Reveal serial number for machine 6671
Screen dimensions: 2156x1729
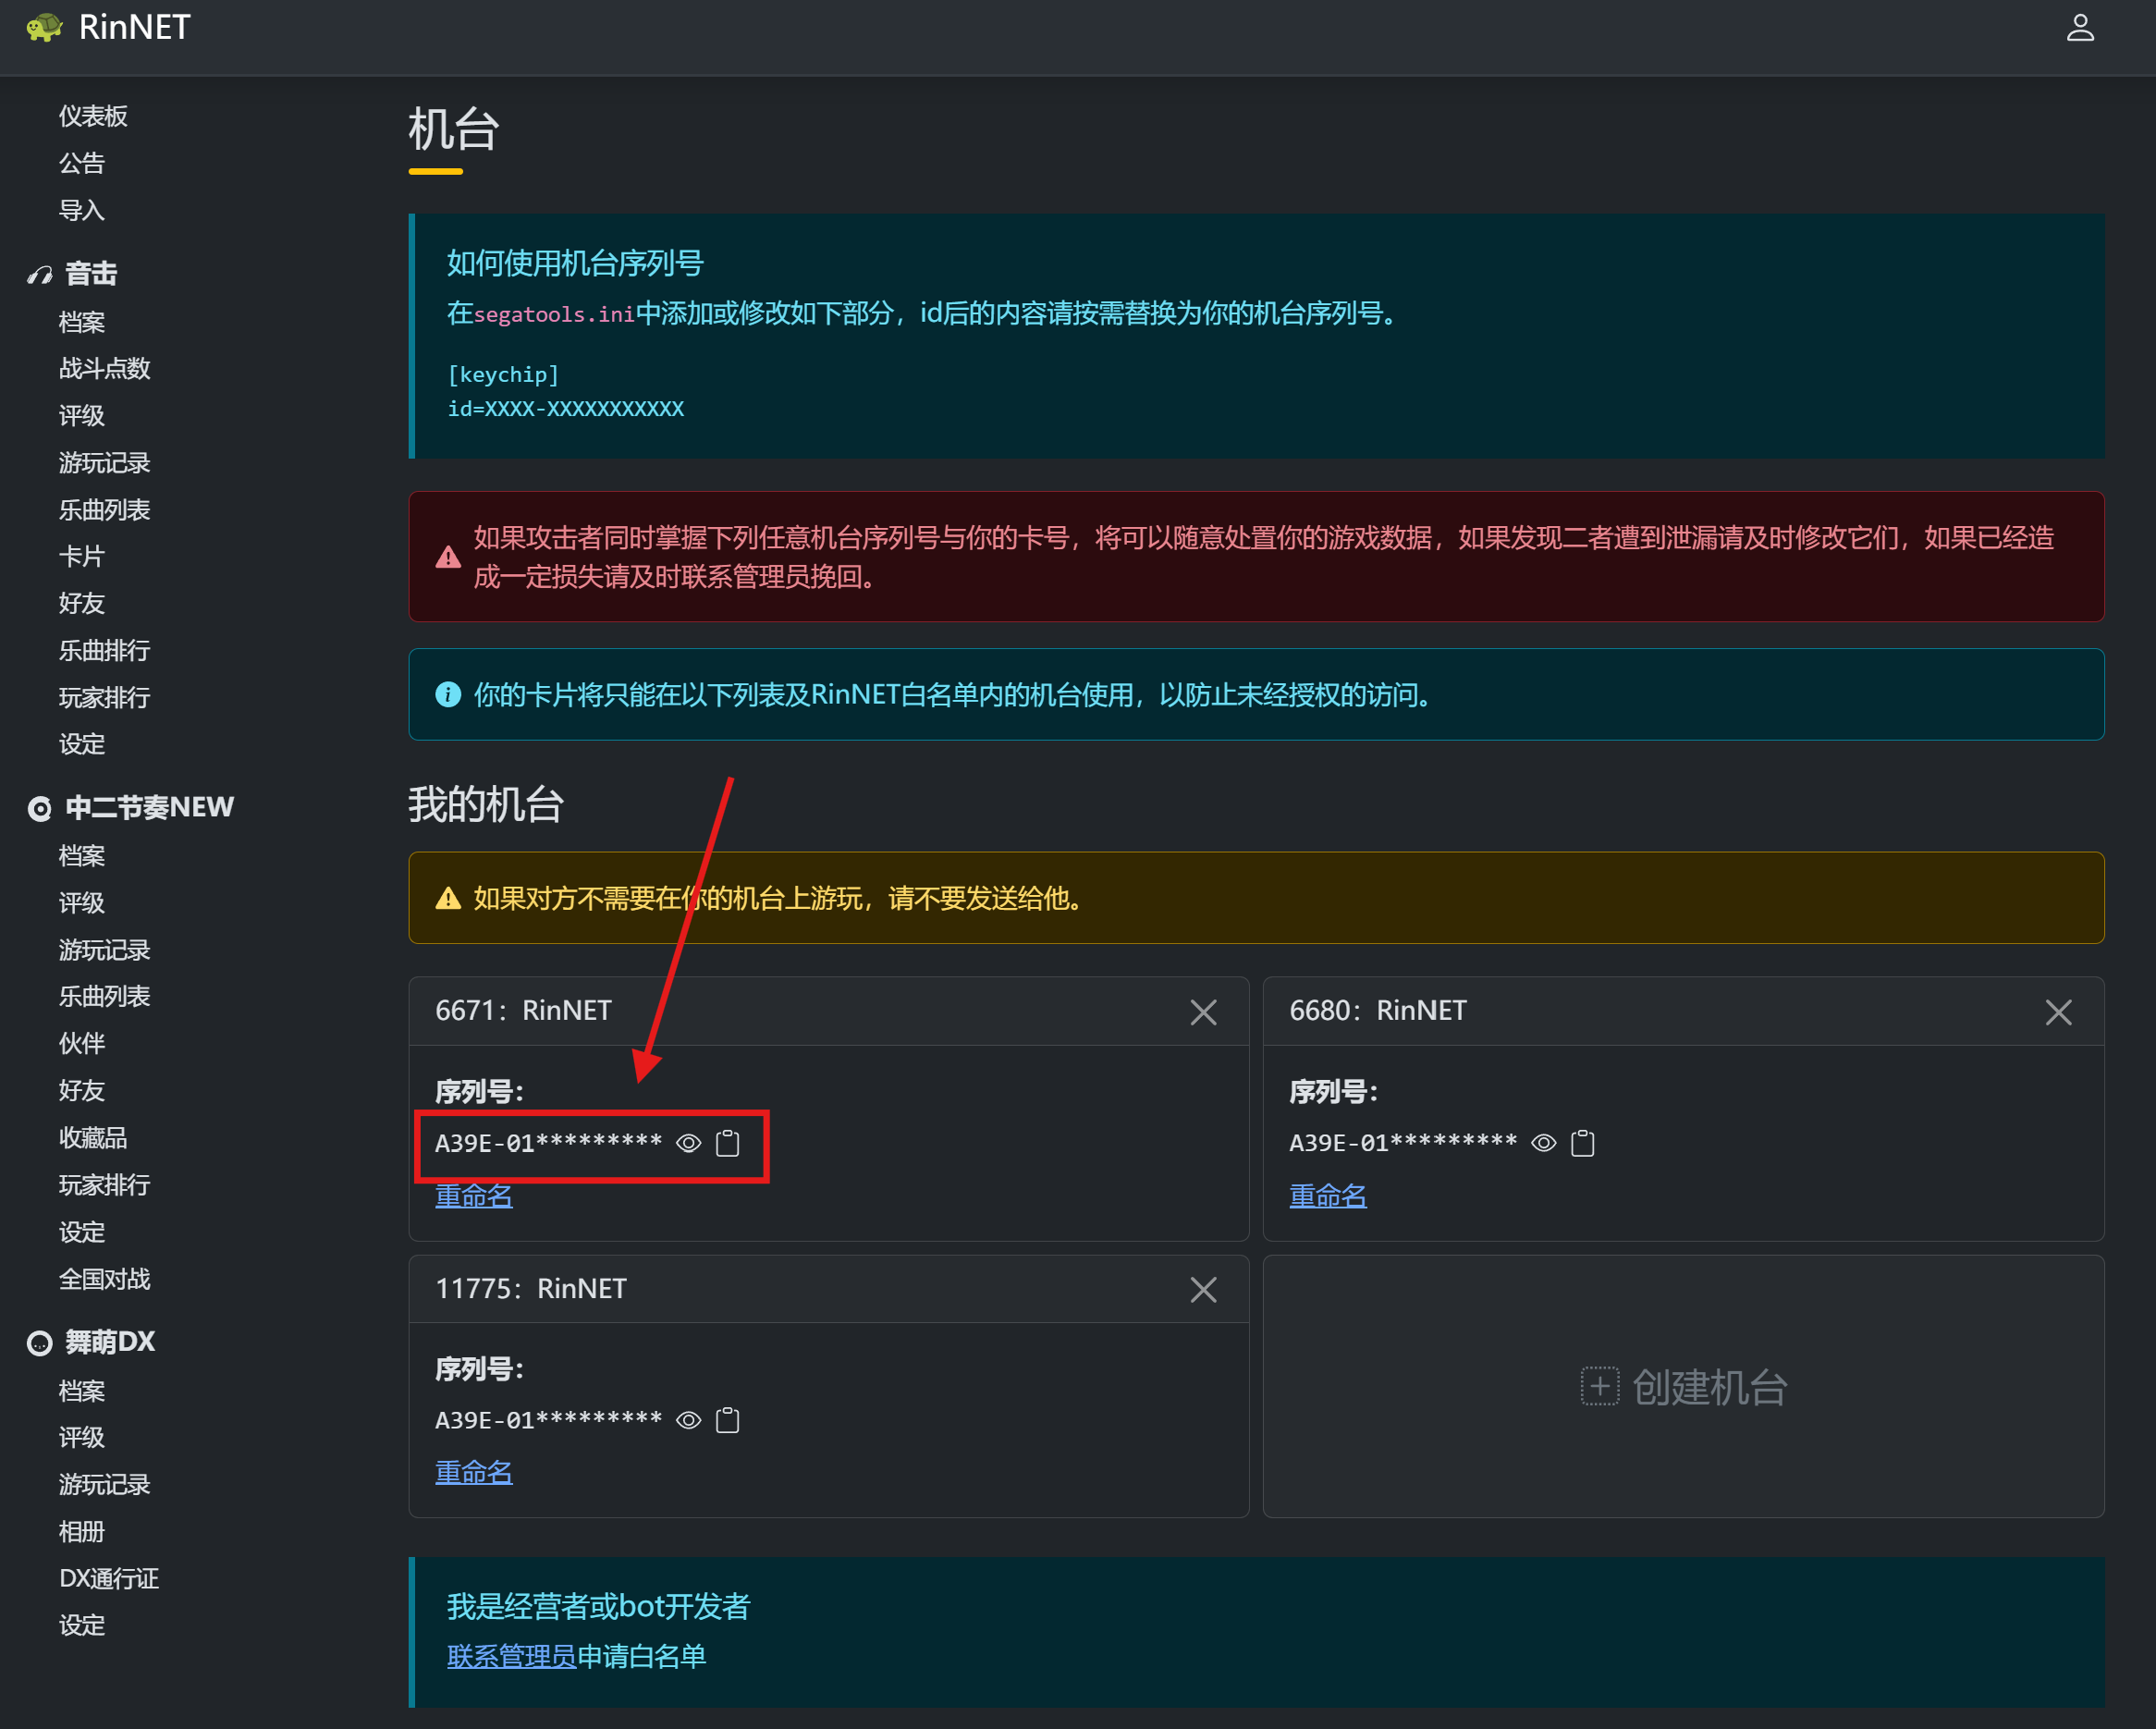[688, 1143]
